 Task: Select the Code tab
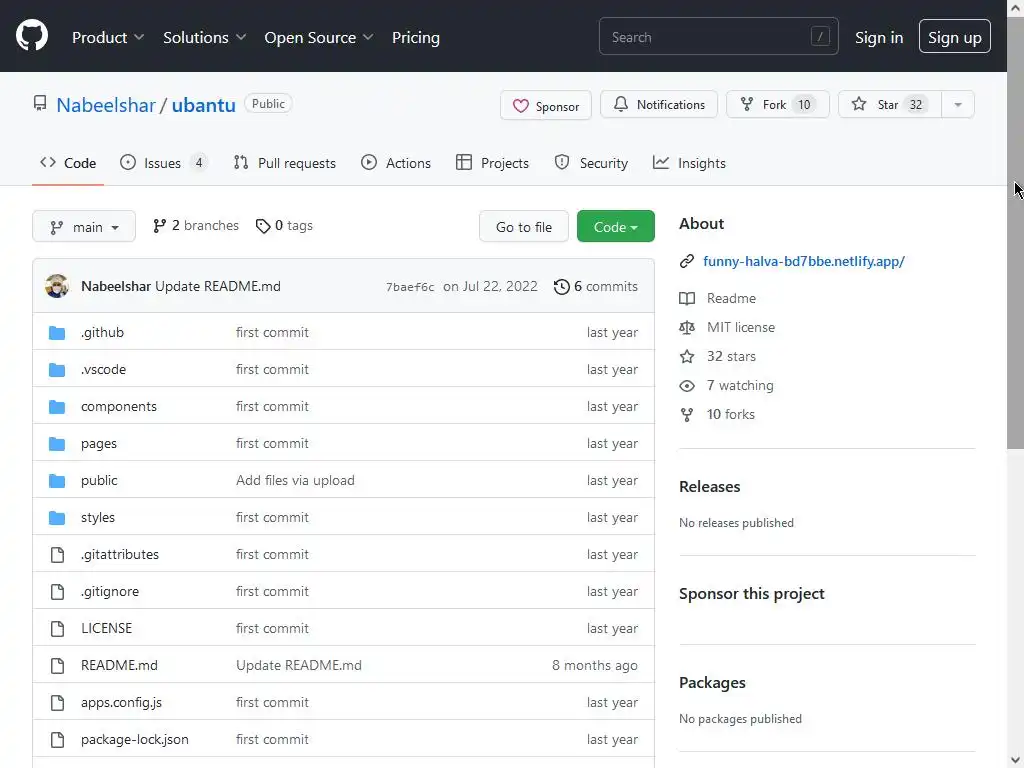68,163
